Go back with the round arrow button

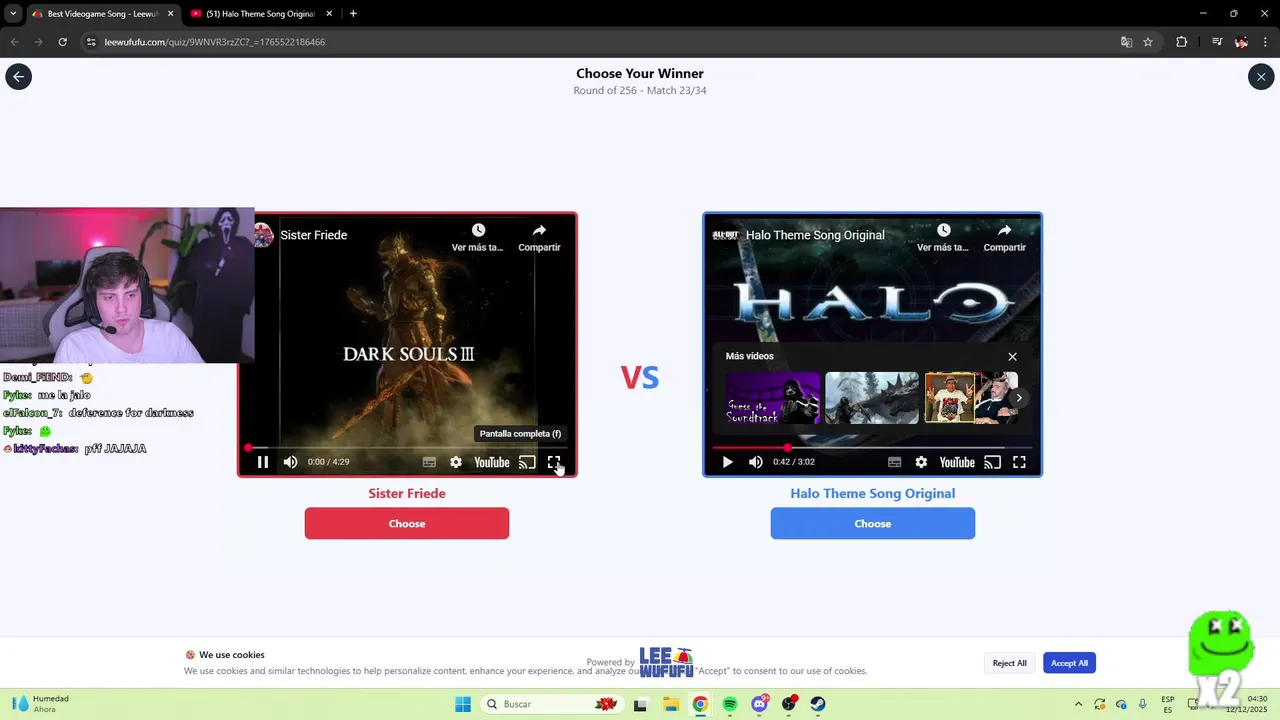pos(18,77)
